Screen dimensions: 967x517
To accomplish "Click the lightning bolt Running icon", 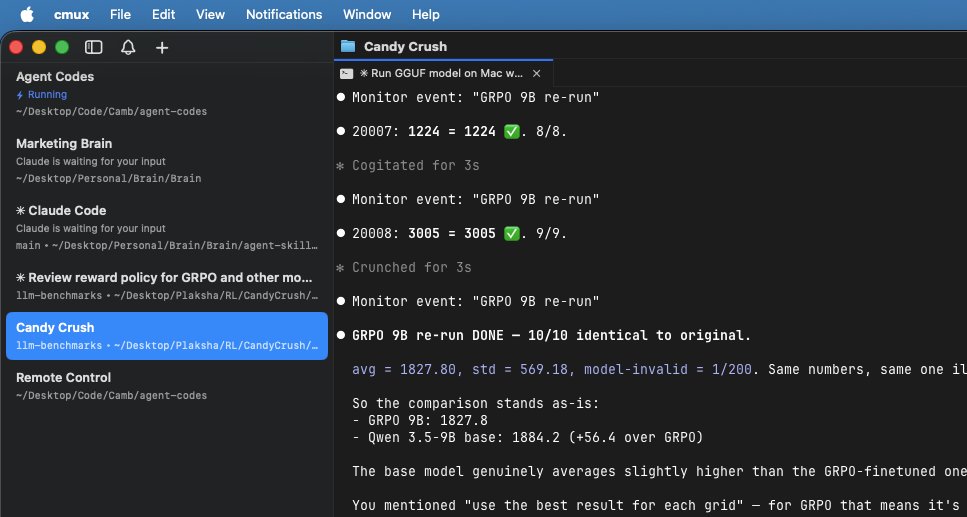I will [x=20, y=95].
